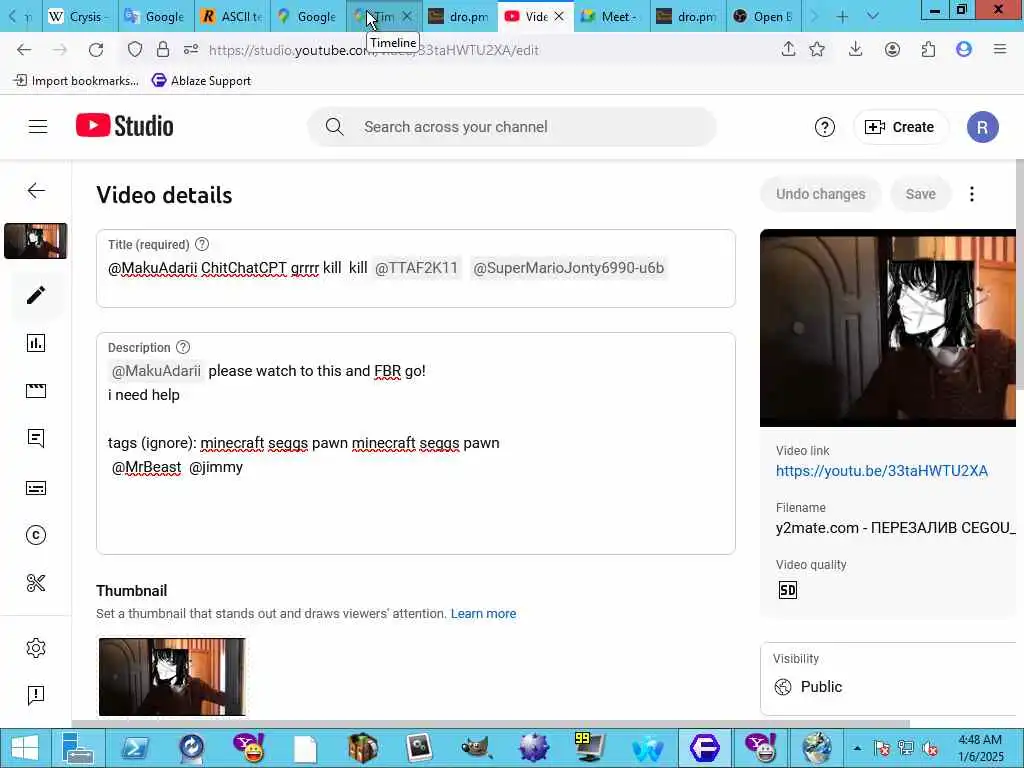Open new browser tab plus button
The image size is (1024, 768).
tap(842, 16)
